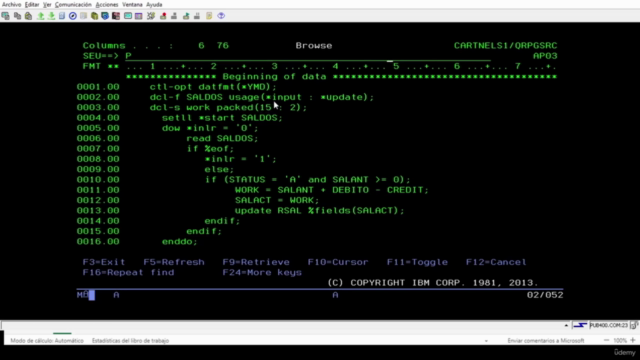Viewport: 640px width, 360px height.
Task: Click the PUB400.COM:23 host status text
Action: tap(609, 325)
